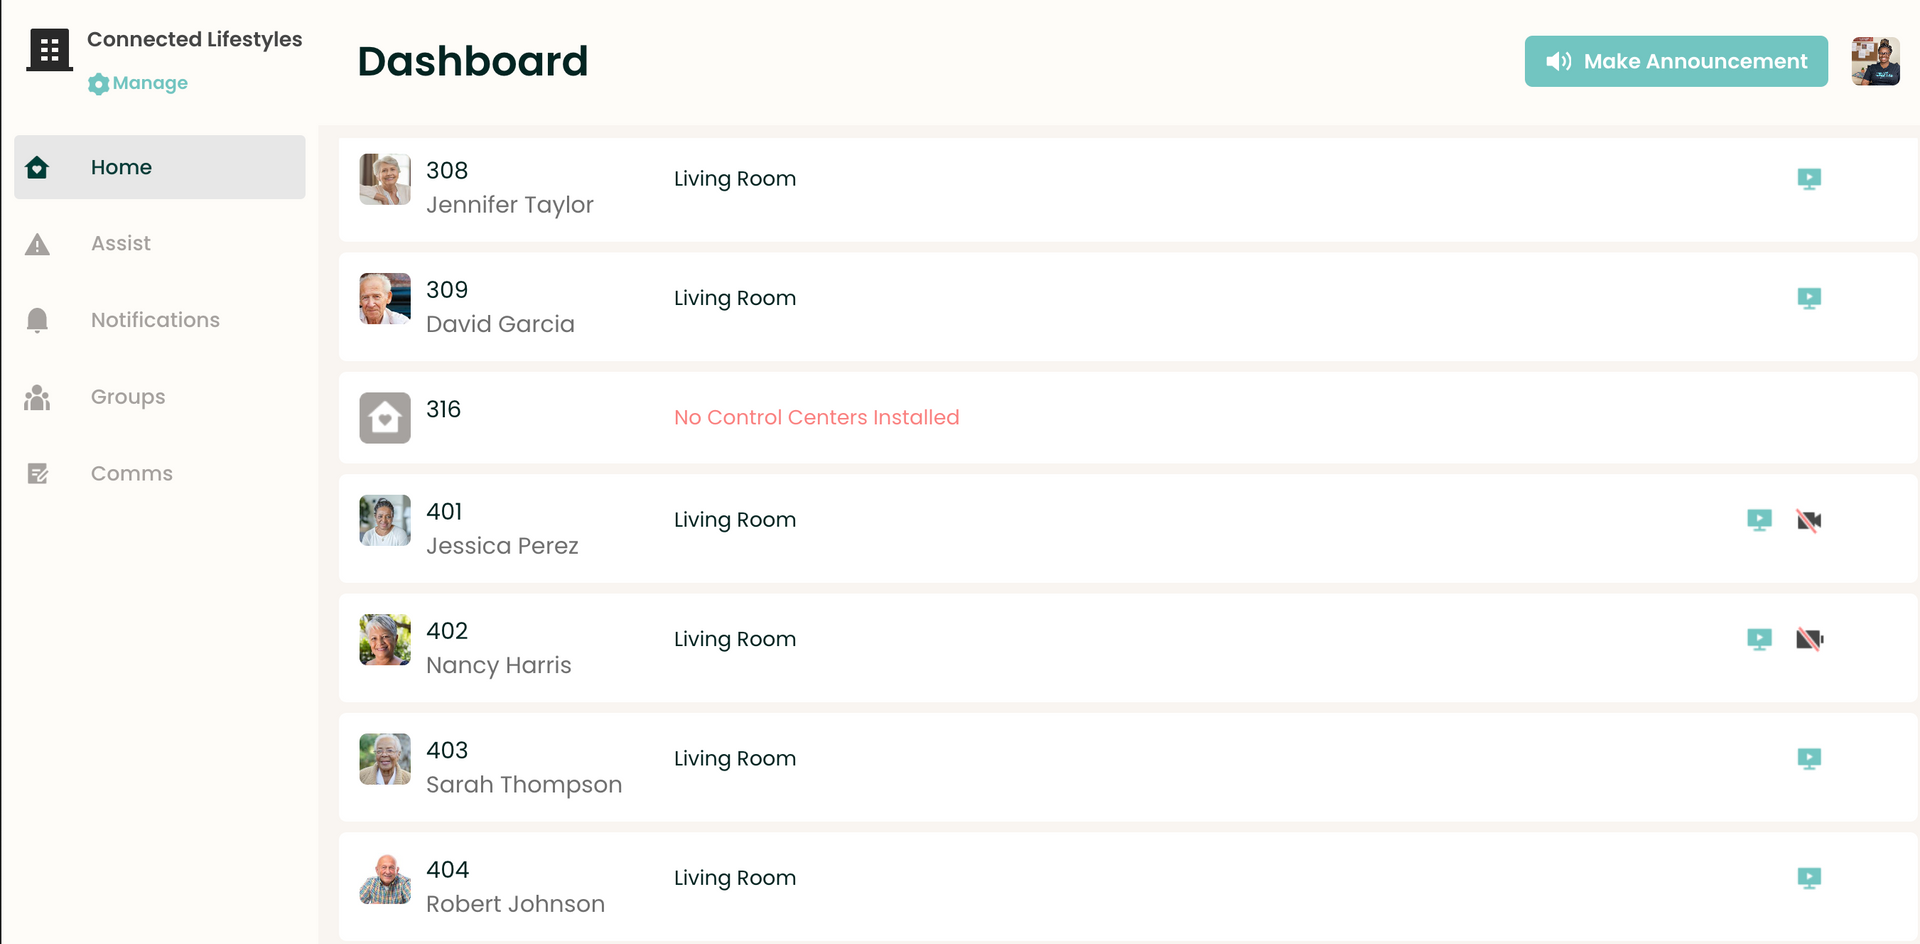Open the Home menu item
Screen dimensions: 1920x944
[x=160, y=167]
